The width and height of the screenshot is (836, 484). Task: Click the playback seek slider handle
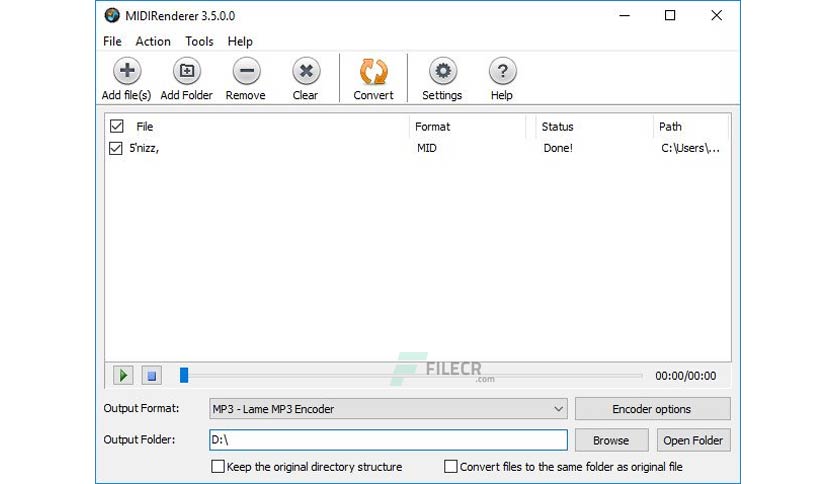tap(184, 375)
